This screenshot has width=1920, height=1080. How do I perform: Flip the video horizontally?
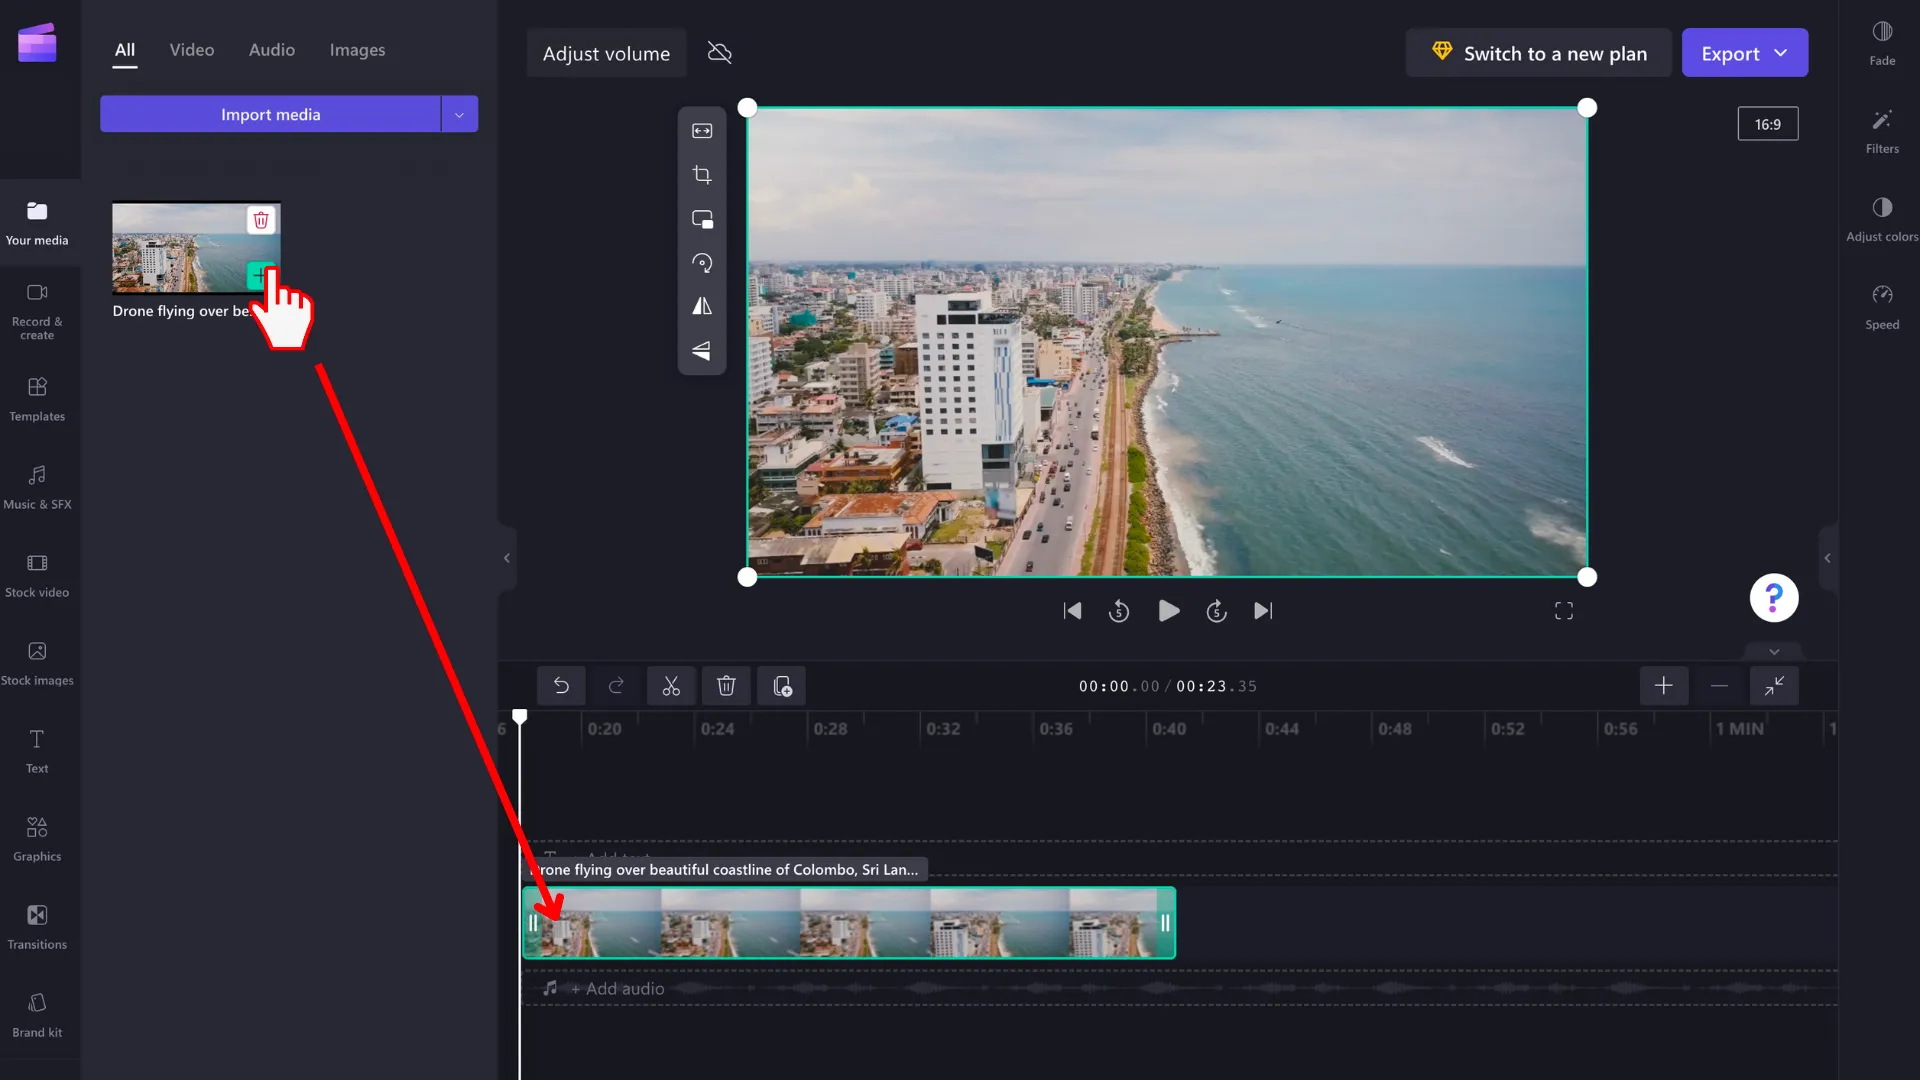click(702, 306)
